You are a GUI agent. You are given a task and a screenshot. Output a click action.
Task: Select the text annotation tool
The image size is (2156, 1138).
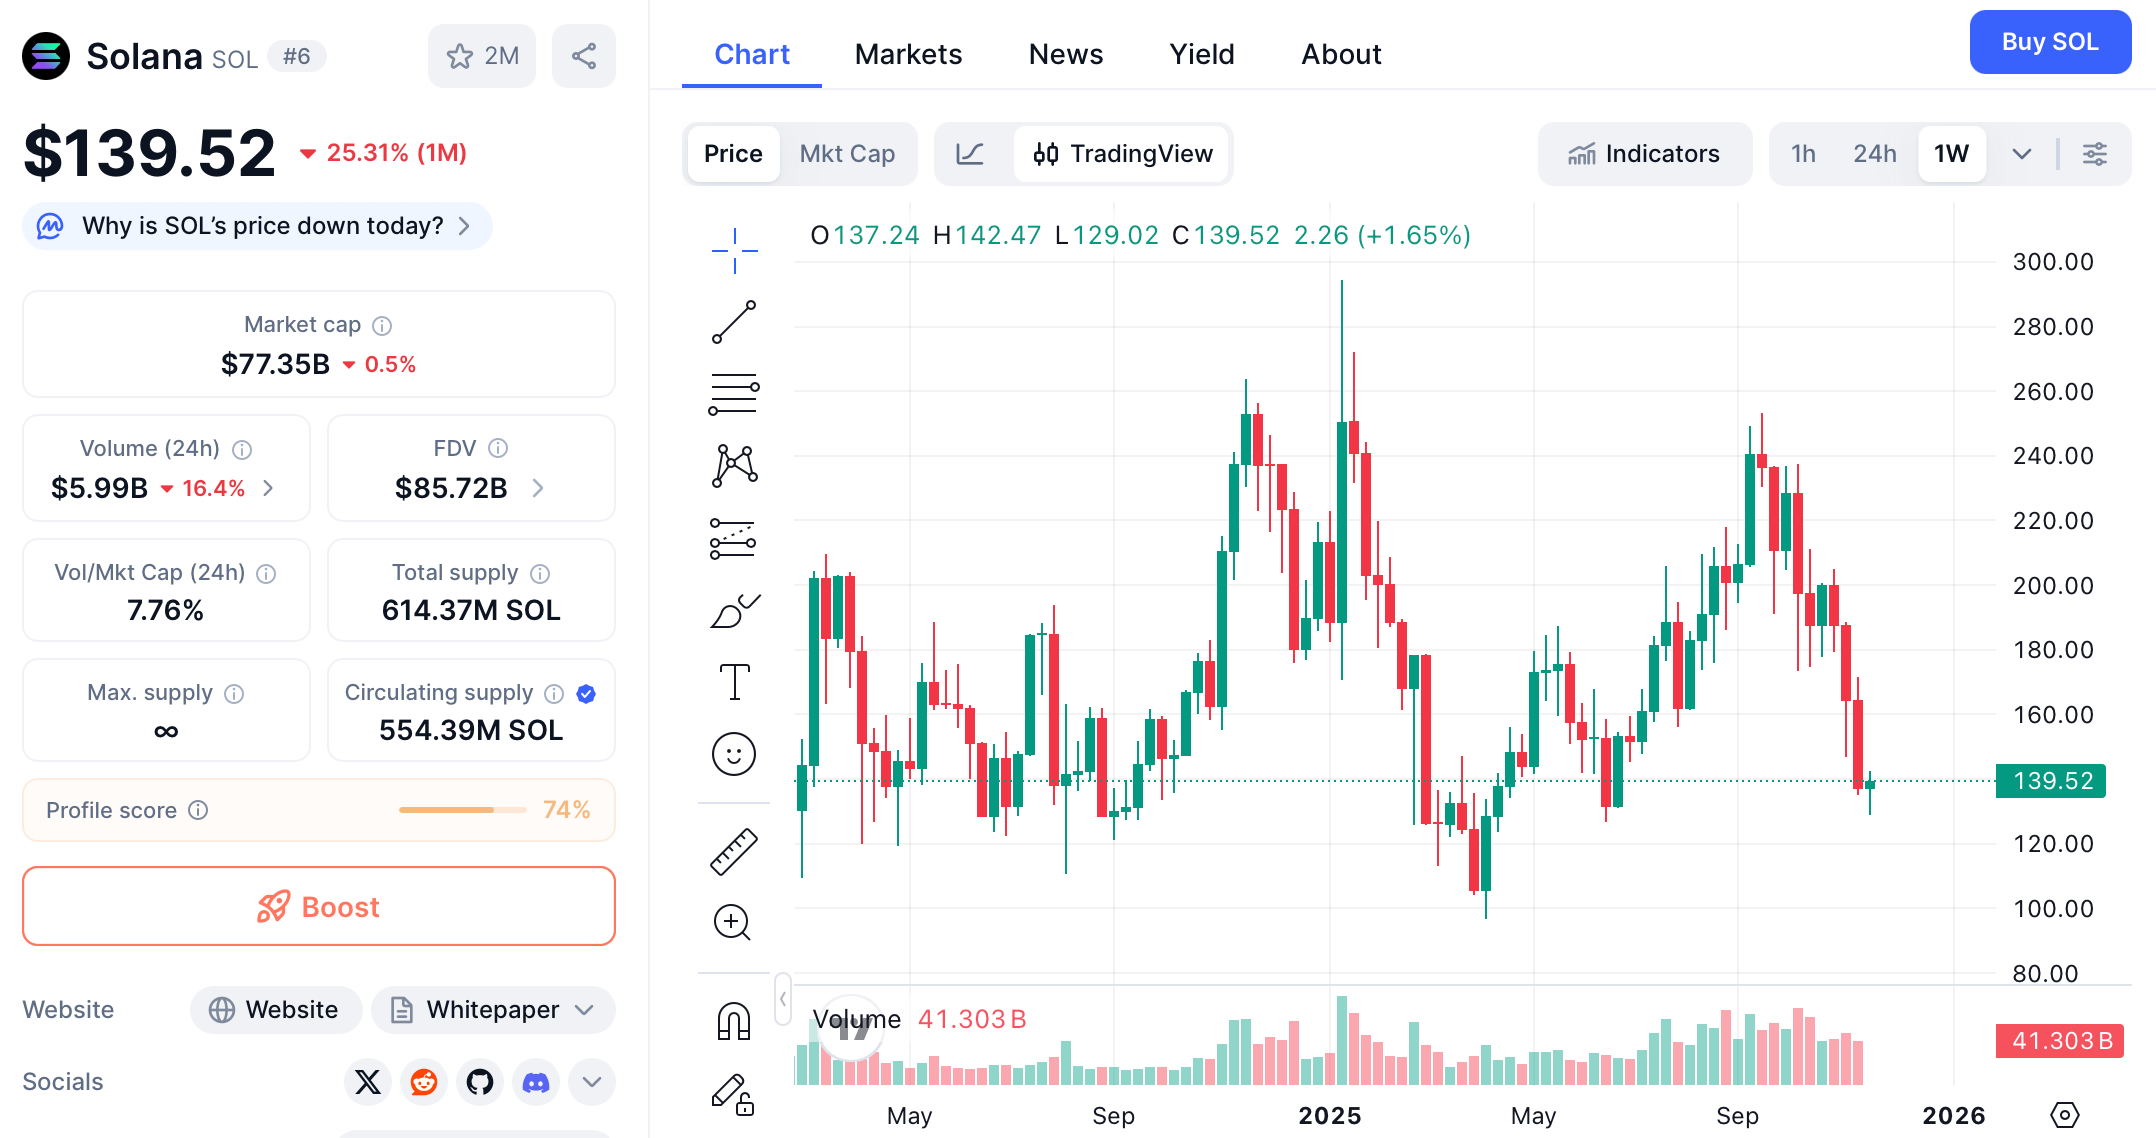point(734,681)
